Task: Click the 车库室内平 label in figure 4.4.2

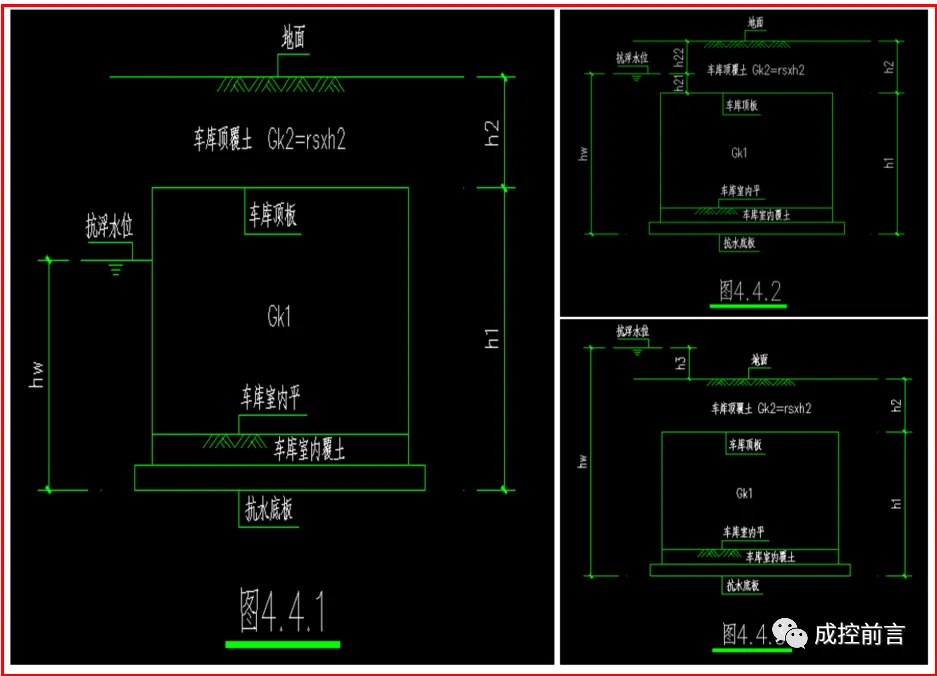Action: pos(740,191)
